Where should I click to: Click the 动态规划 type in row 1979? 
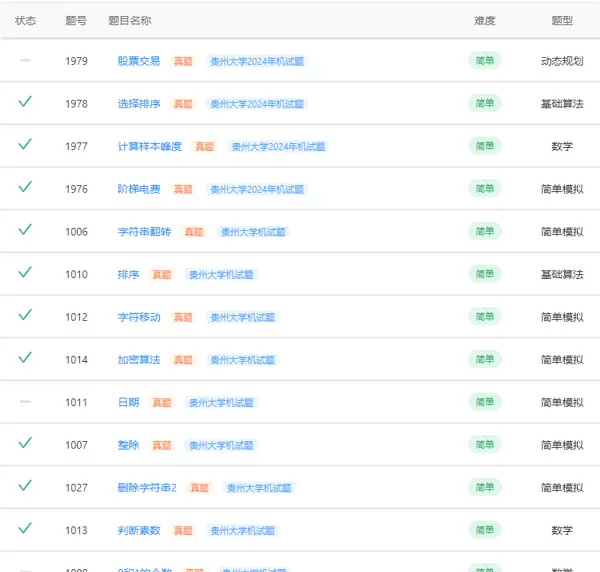(x=562, y=61)
